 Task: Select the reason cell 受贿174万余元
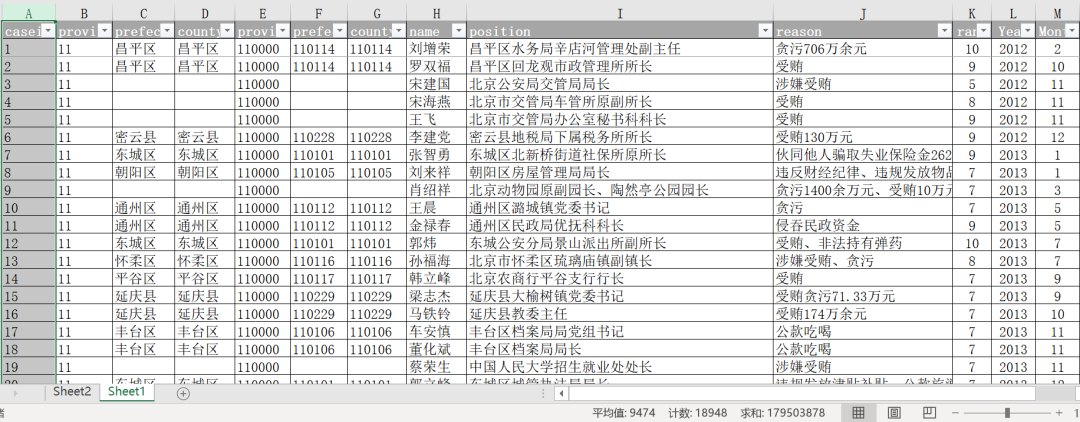[863, 314]
